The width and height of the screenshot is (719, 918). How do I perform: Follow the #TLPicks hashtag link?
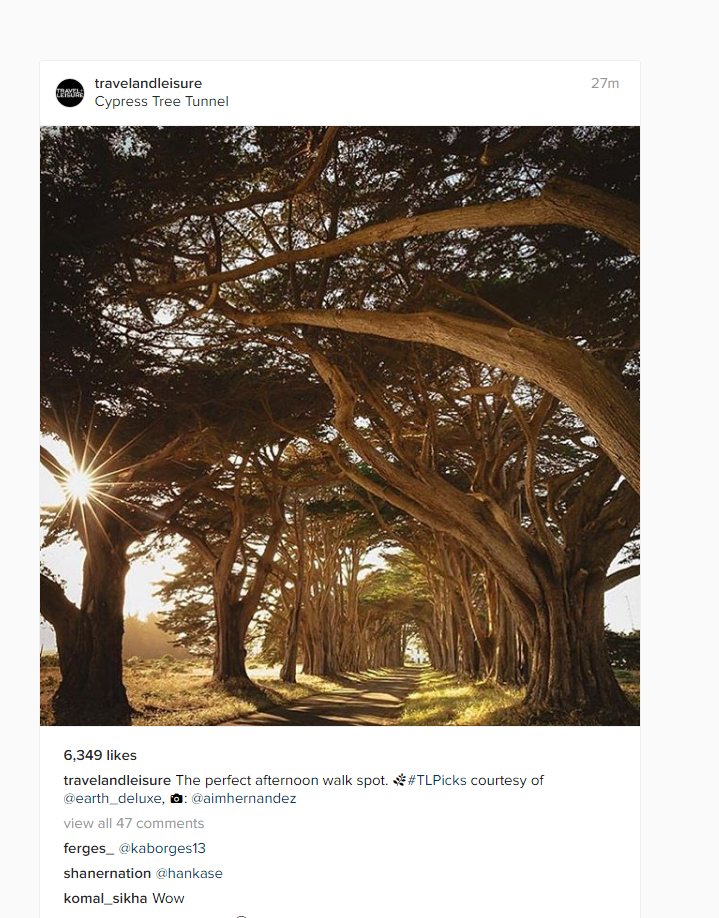[437, 780]
